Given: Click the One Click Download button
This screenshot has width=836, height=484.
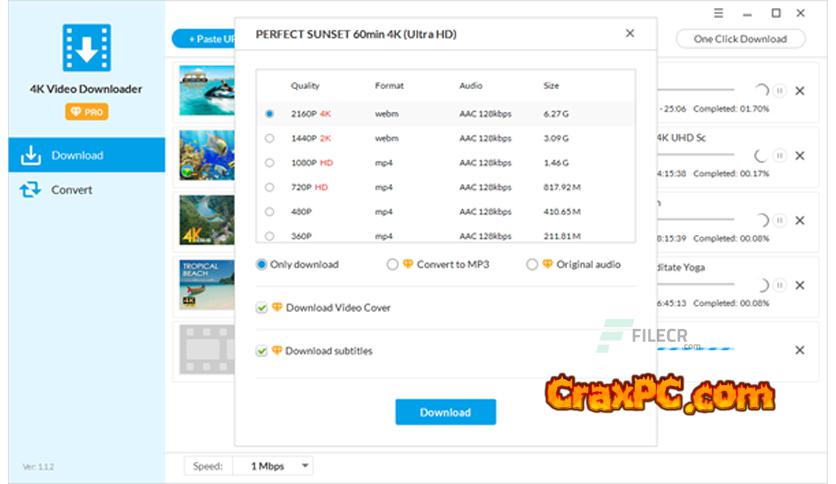Looking at the screenshot, I should tap(739, 39).
